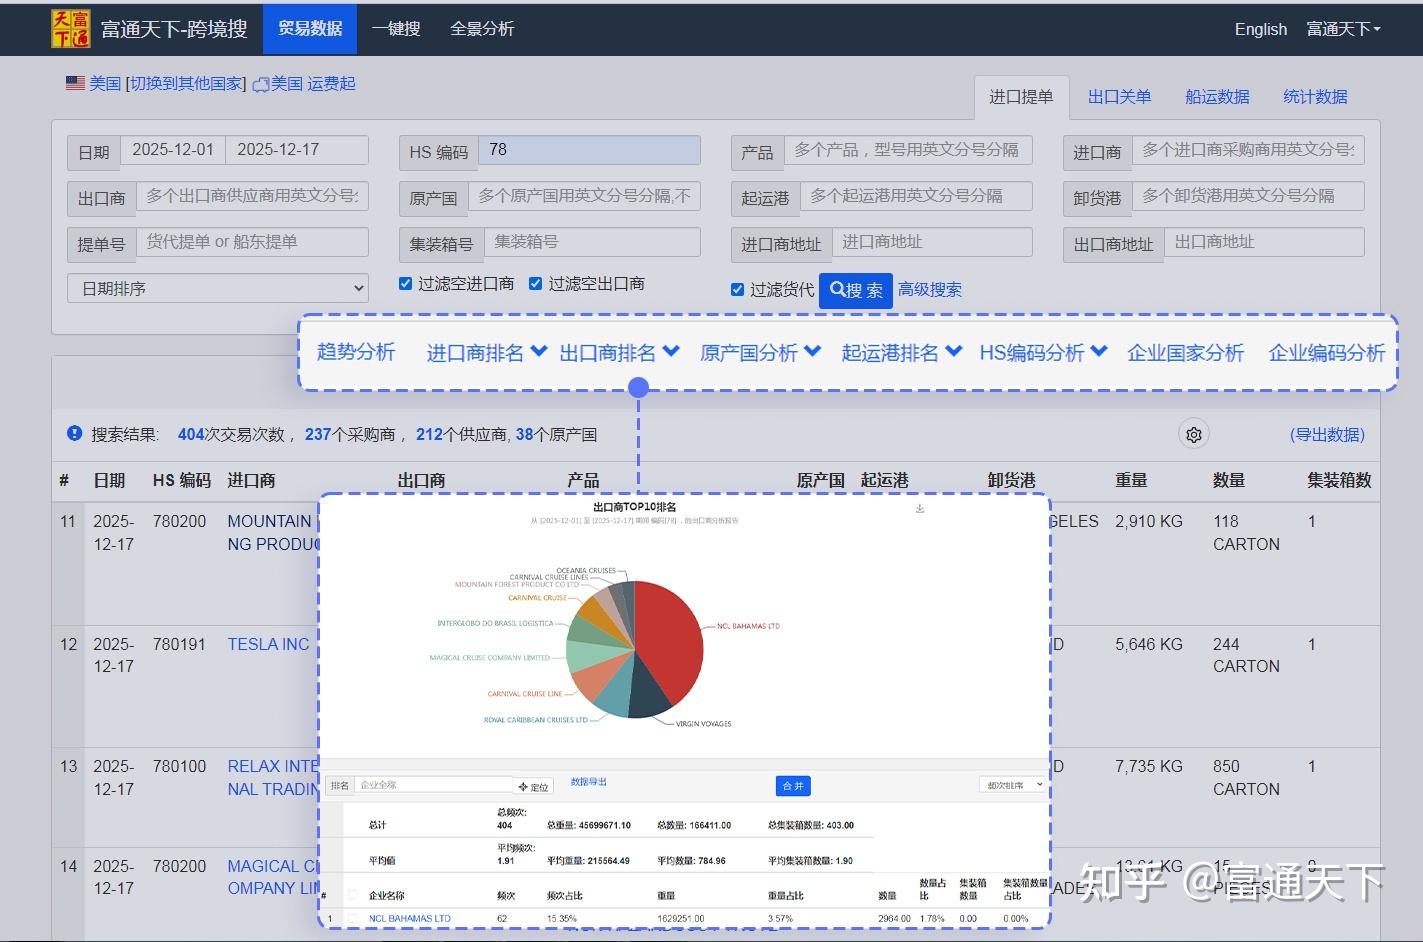Click the blue 合并 button

click(x=793, y=786)
